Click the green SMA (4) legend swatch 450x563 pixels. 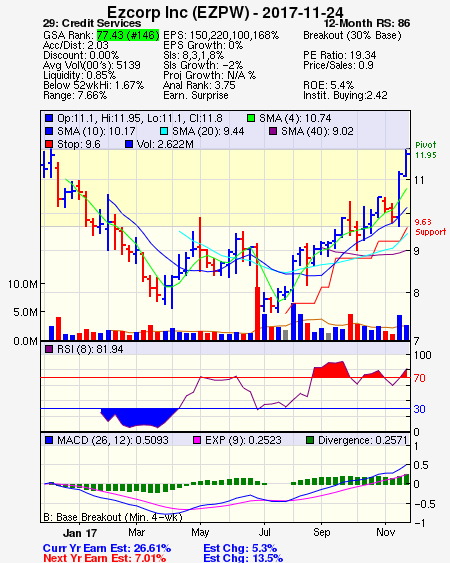click(x=251, y=118)
